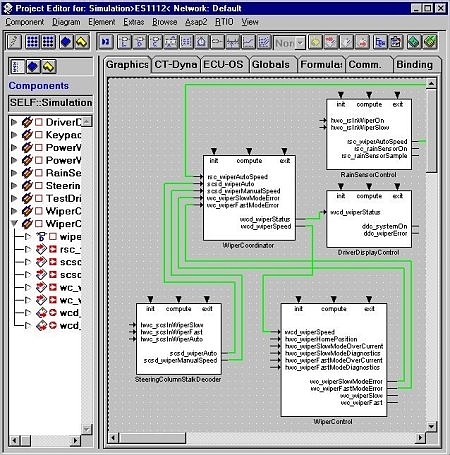
Task: Click the clipboard icon in the toolbar
Action: point(396,42)
